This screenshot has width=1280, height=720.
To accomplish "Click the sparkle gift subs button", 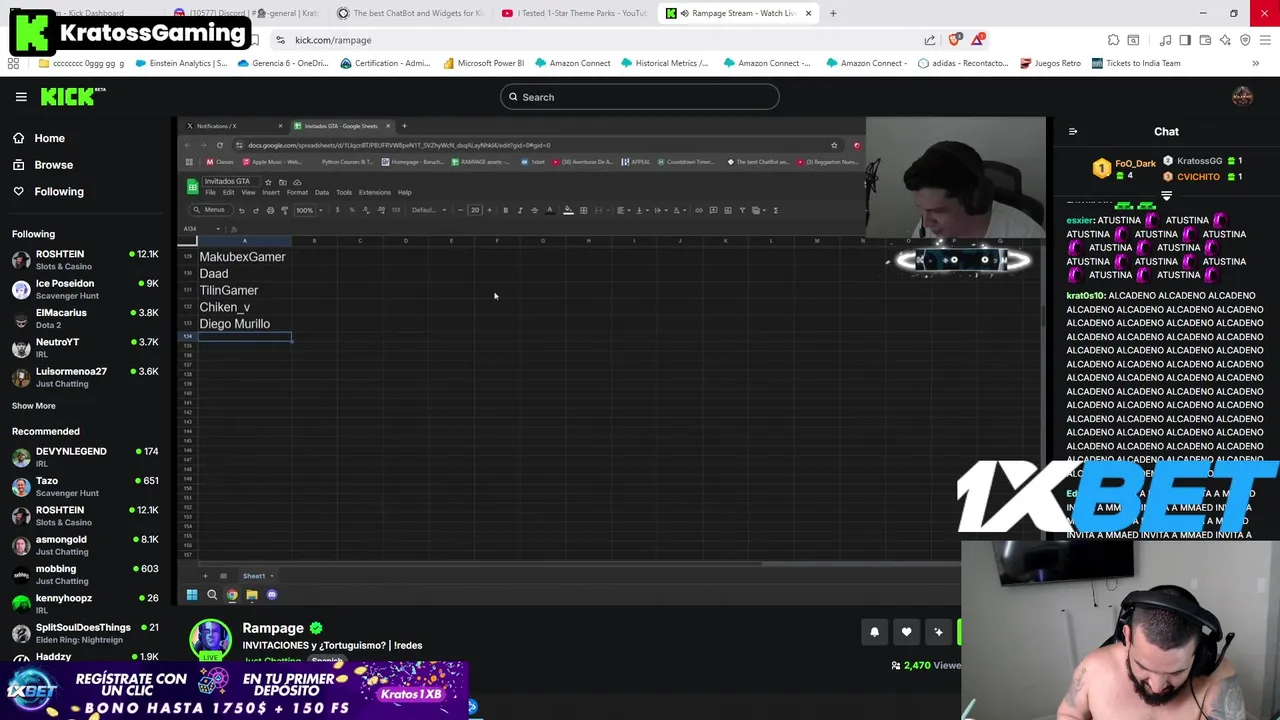I will coord(938,632).
